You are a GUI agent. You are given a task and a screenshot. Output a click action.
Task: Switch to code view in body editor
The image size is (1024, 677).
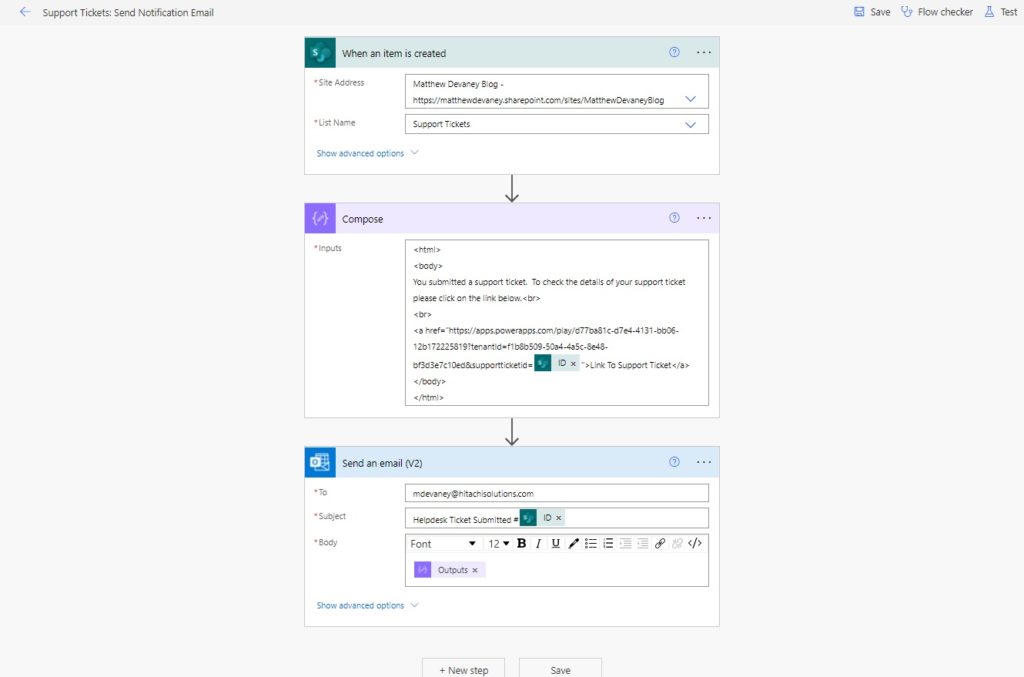(x=695, y=543)
